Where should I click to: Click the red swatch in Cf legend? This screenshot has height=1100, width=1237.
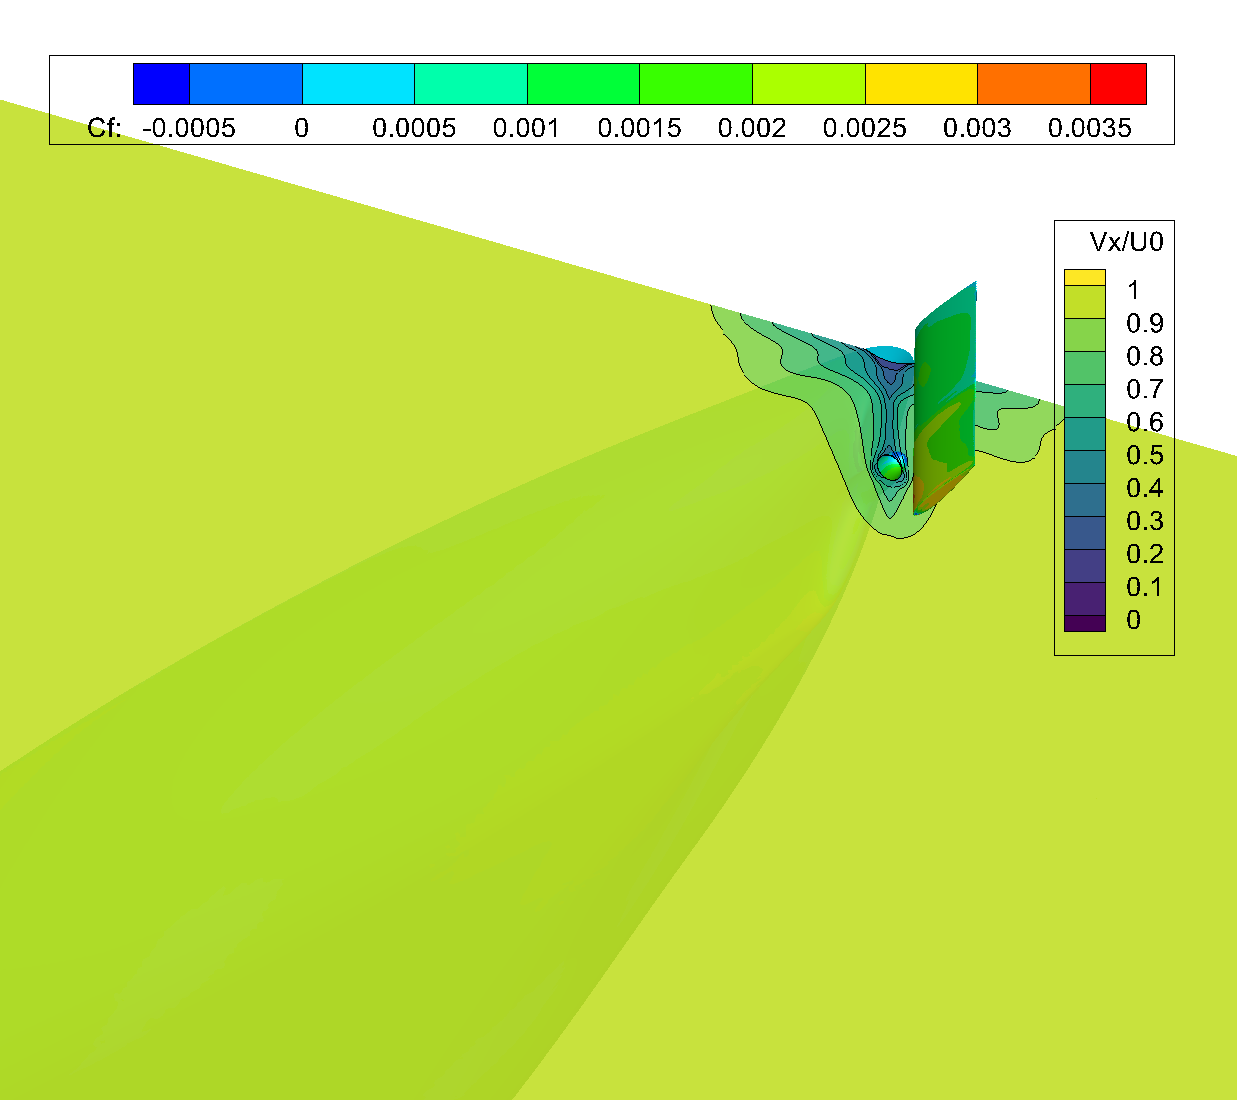tap(1118, 84)
